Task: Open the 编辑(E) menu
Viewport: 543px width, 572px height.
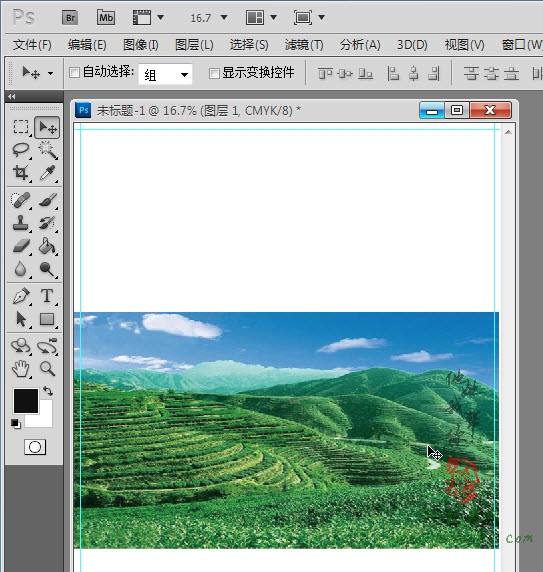Action: (87, 45)
